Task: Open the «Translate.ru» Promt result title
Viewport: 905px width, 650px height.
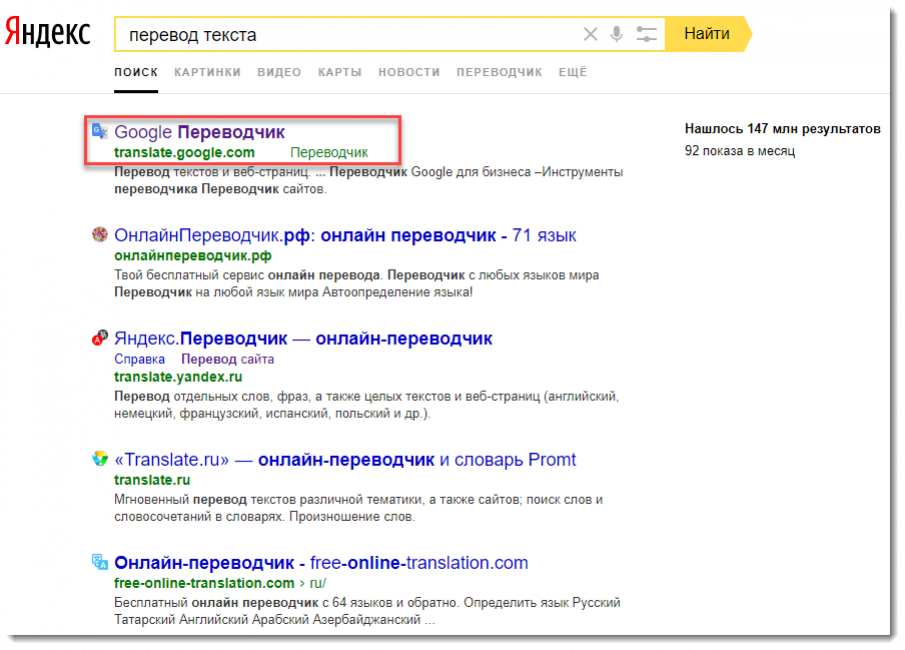Action: [345, 460]
